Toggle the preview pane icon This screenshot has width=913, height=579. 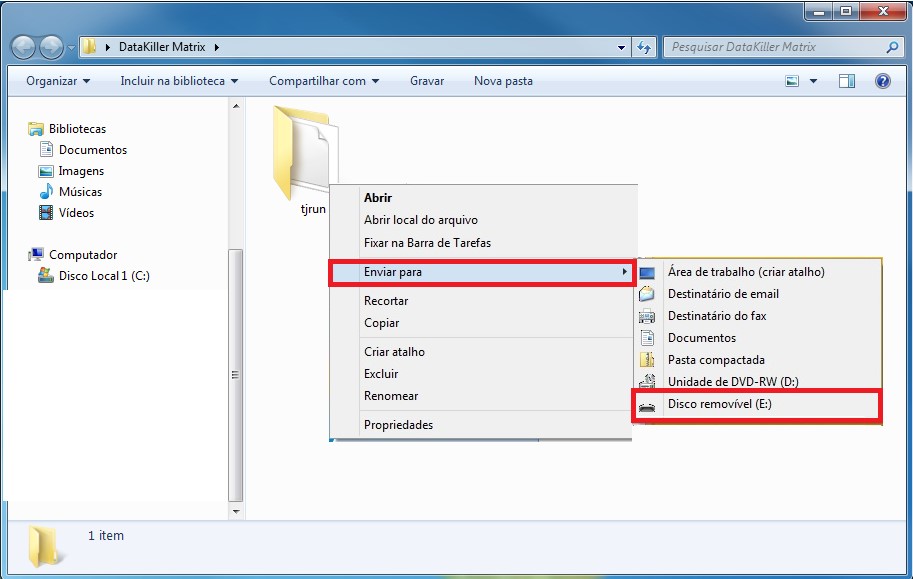tap(847, 81)
